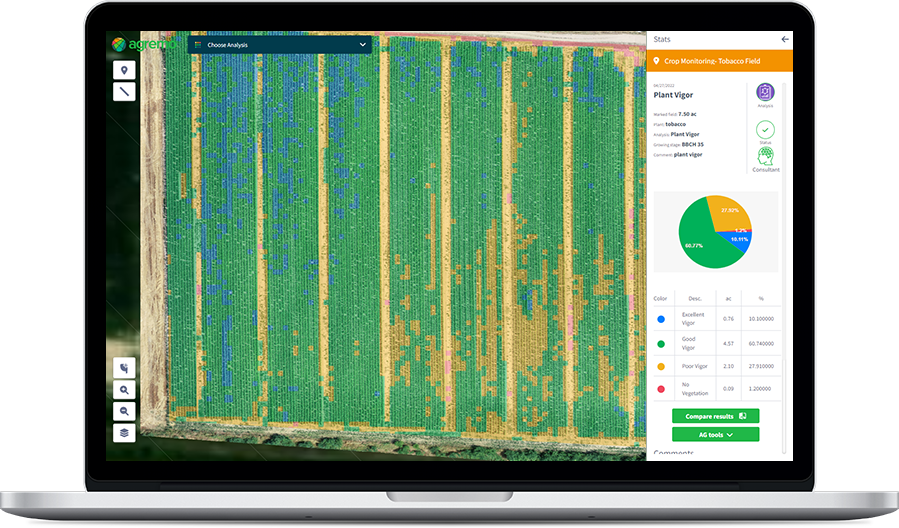Image resolution: width=899 pixels, height=528 pixels.
Task: Click the Status checkmark icon
Action: pos(765,129)
